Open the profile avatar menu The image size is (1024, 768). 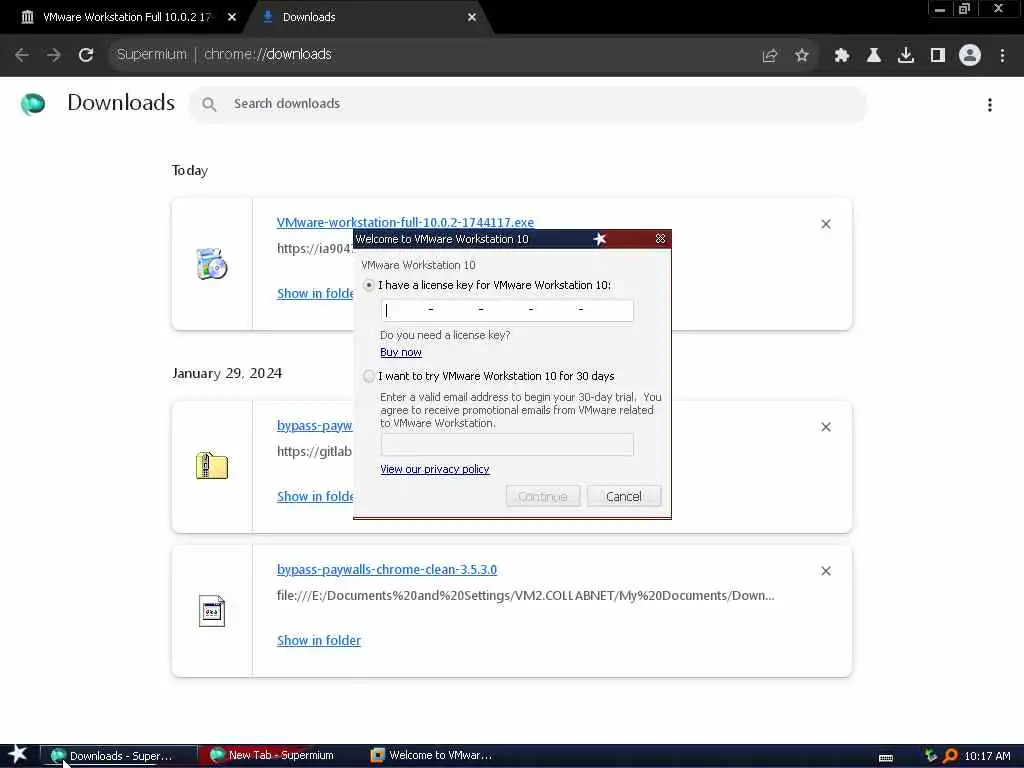coord(970,55)
